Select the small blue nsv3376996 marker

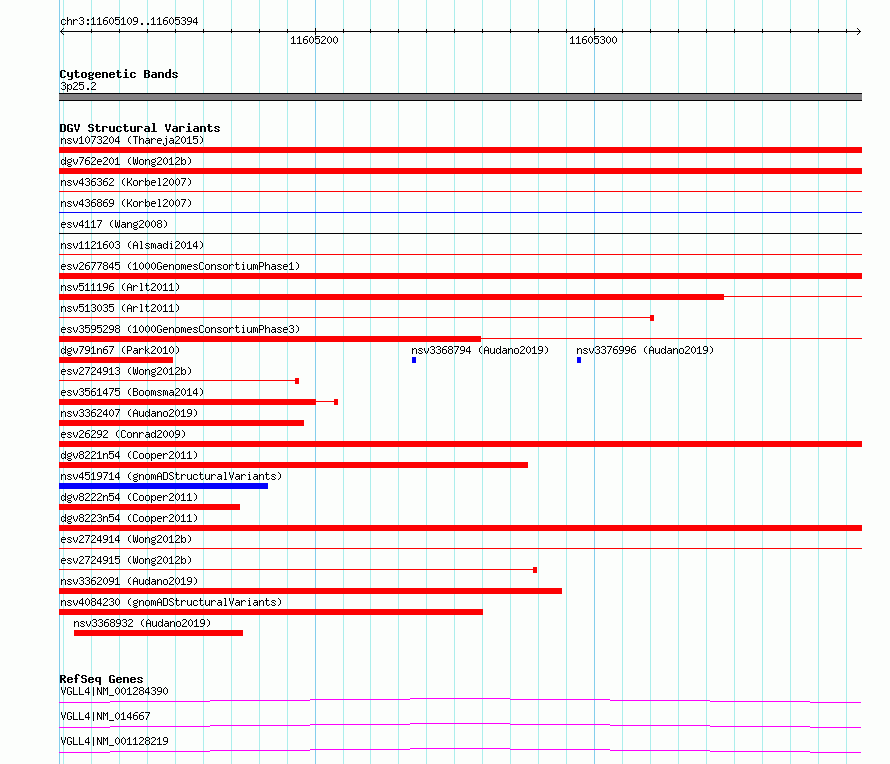tap(578, 360)
